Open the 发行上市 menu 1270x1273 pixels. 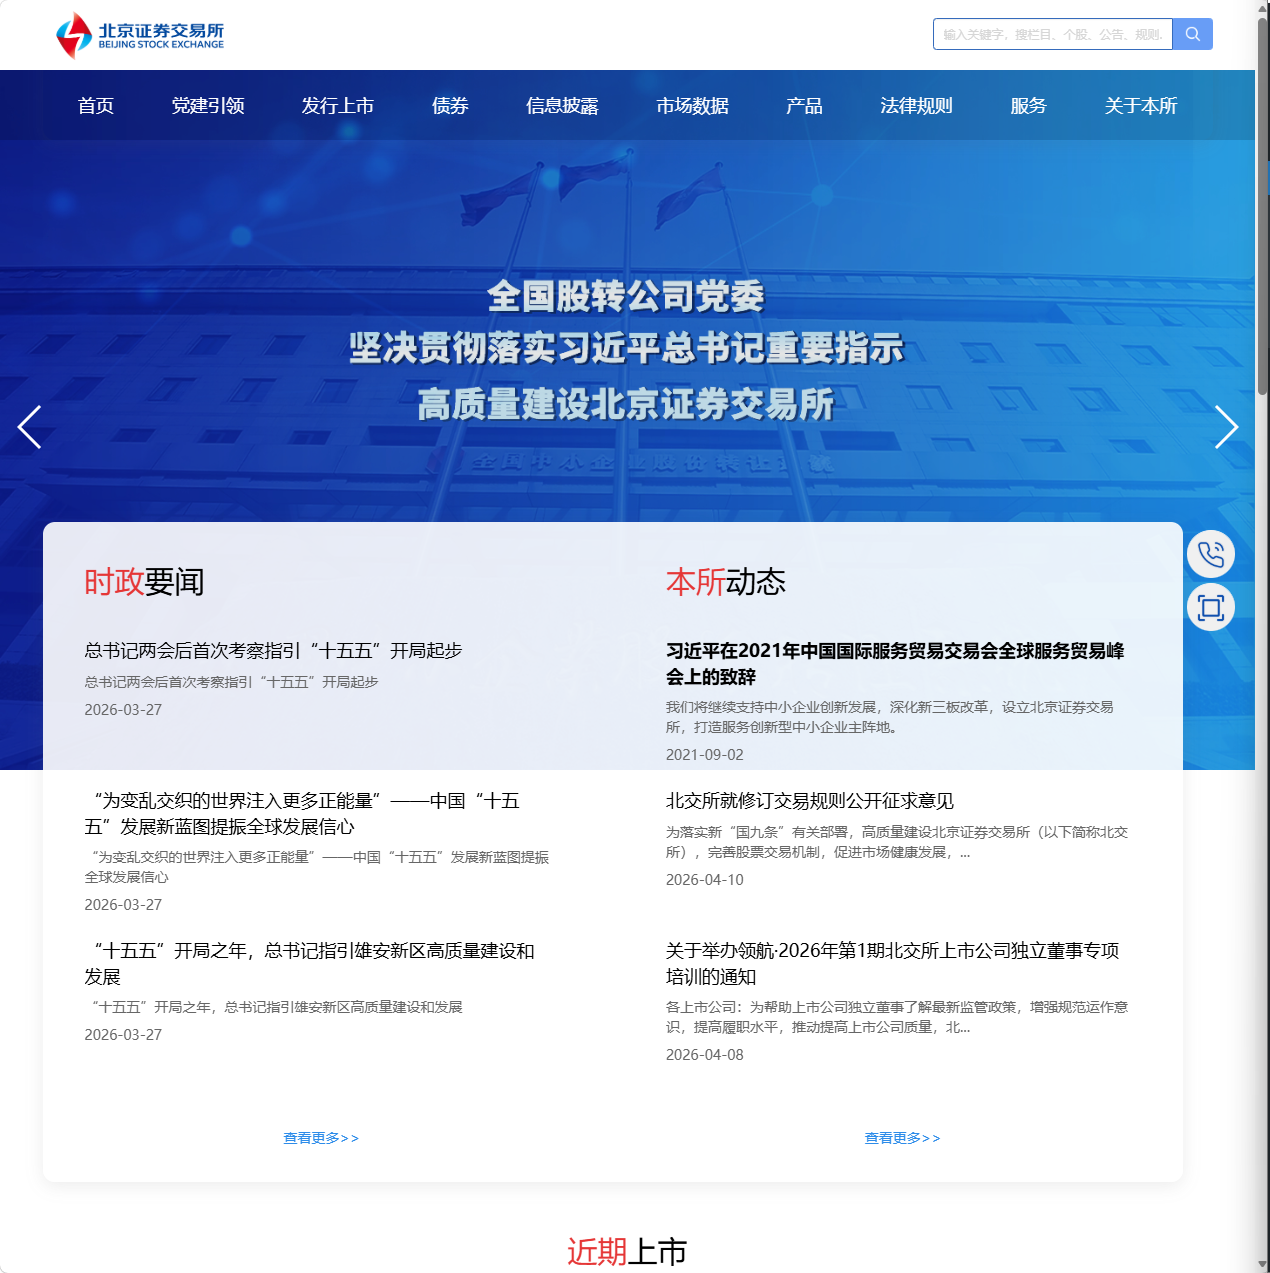point(337,105)
